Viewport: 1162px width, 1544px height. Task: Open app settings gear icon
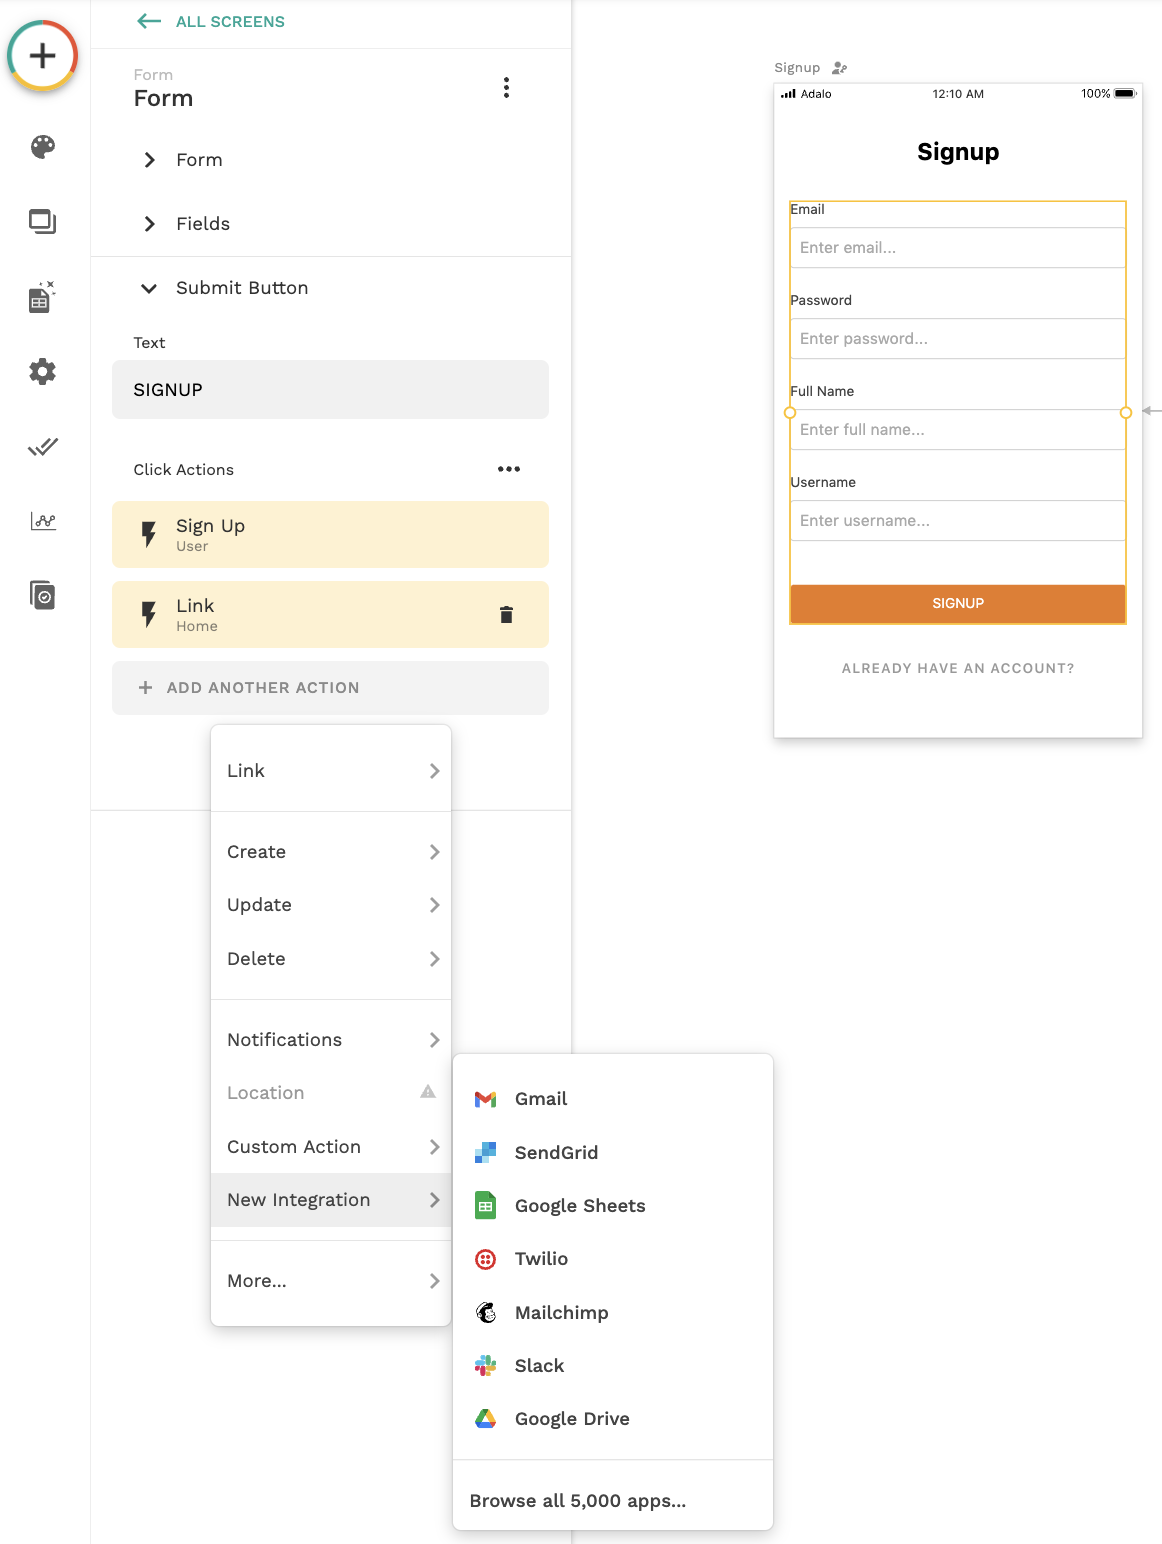(x=42, y=372)
